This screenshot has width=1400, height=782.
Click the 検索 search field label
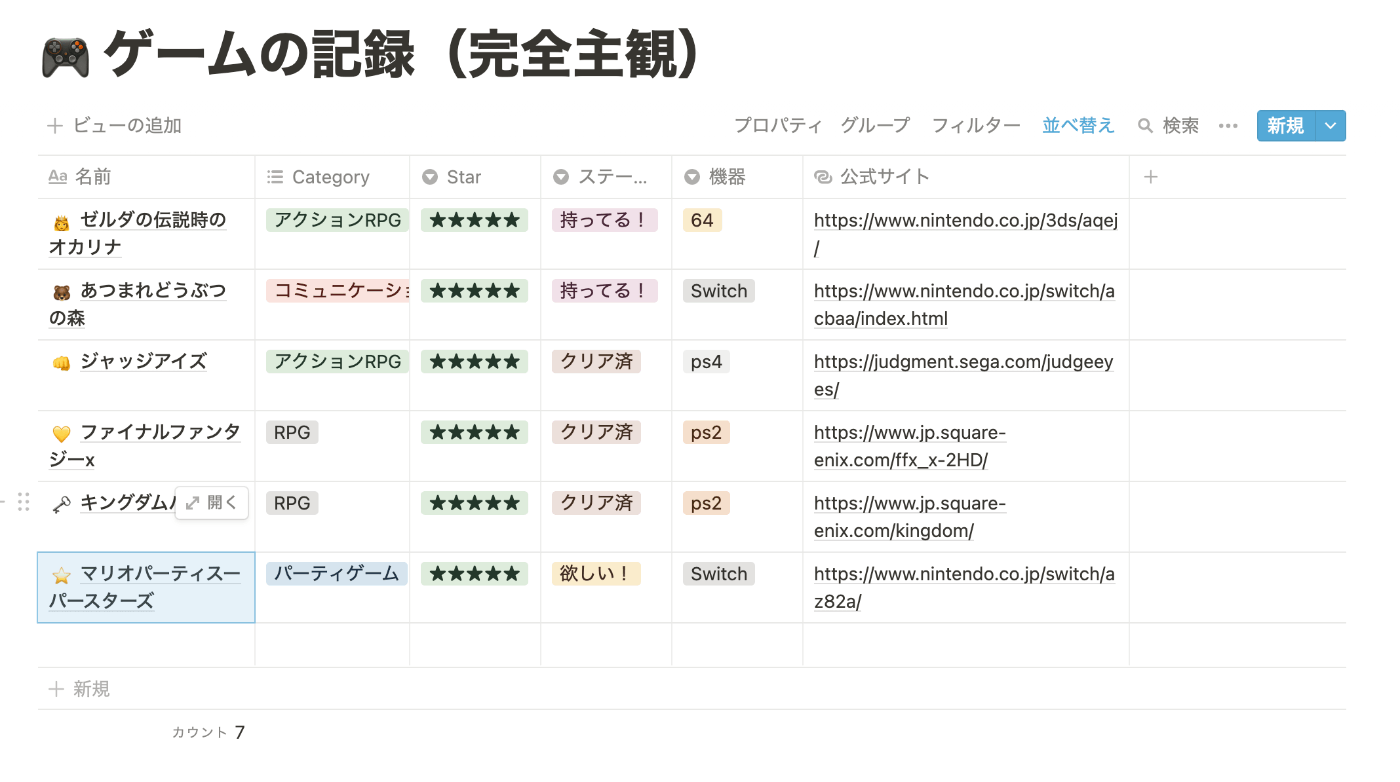point(1181,126)
